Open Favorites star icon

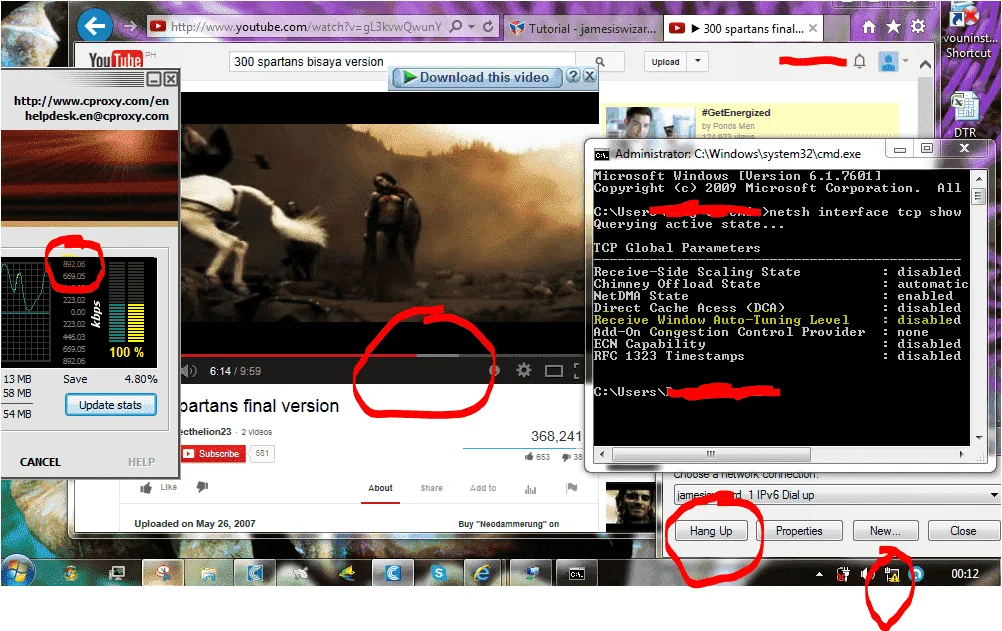point(893,27)
